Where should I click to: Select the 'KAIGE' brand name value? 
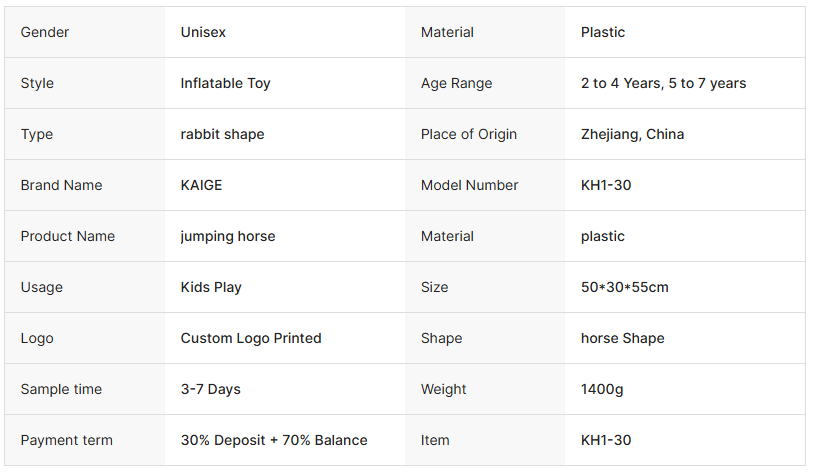(x=201, y=186)
